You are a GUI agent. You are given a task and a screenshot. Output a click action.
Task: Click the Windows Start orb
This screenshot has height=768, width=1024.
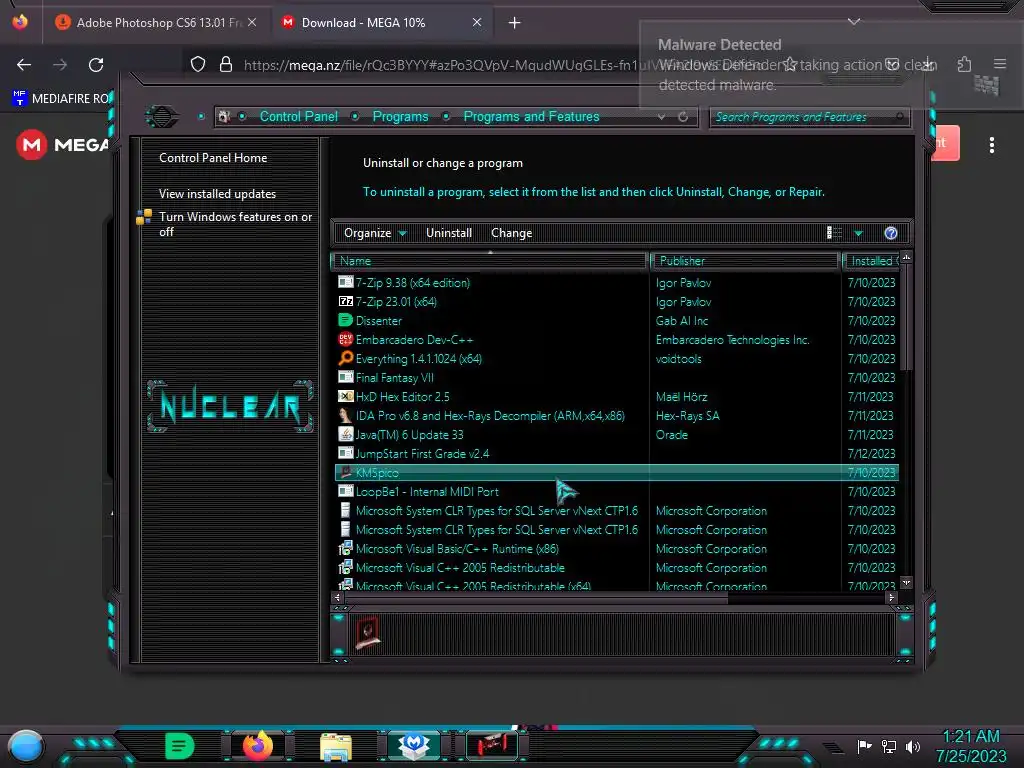pos(26,746)
